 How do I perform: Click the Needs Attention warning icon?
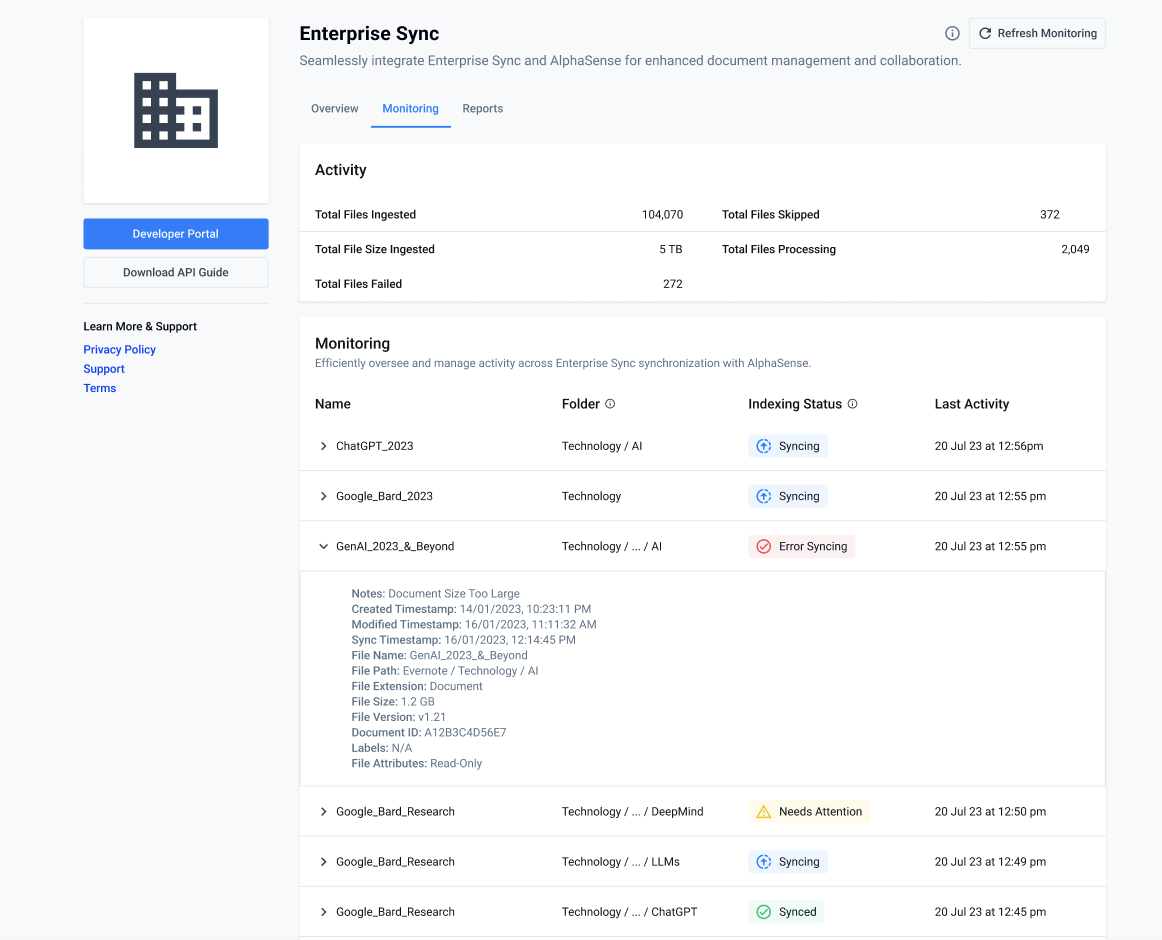pos(763,812)
